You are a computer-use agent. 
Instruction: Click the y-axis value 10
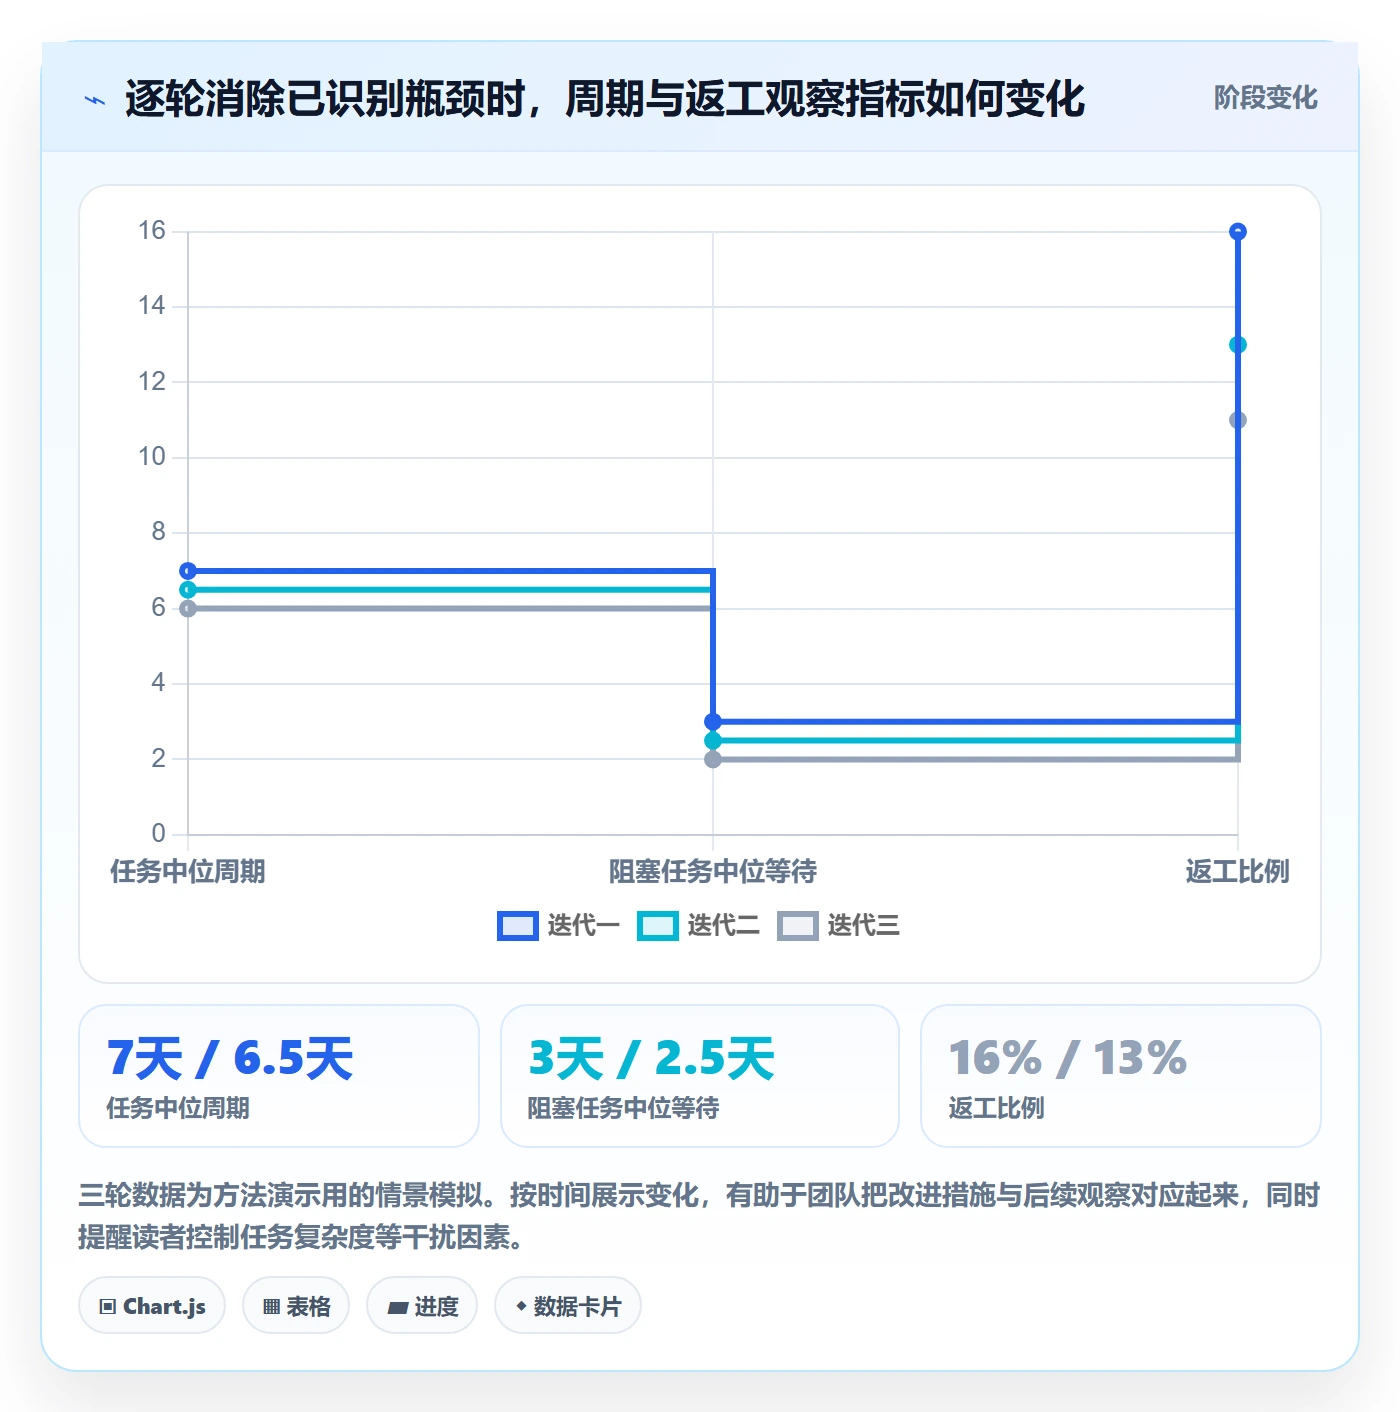tap(152, 457)
